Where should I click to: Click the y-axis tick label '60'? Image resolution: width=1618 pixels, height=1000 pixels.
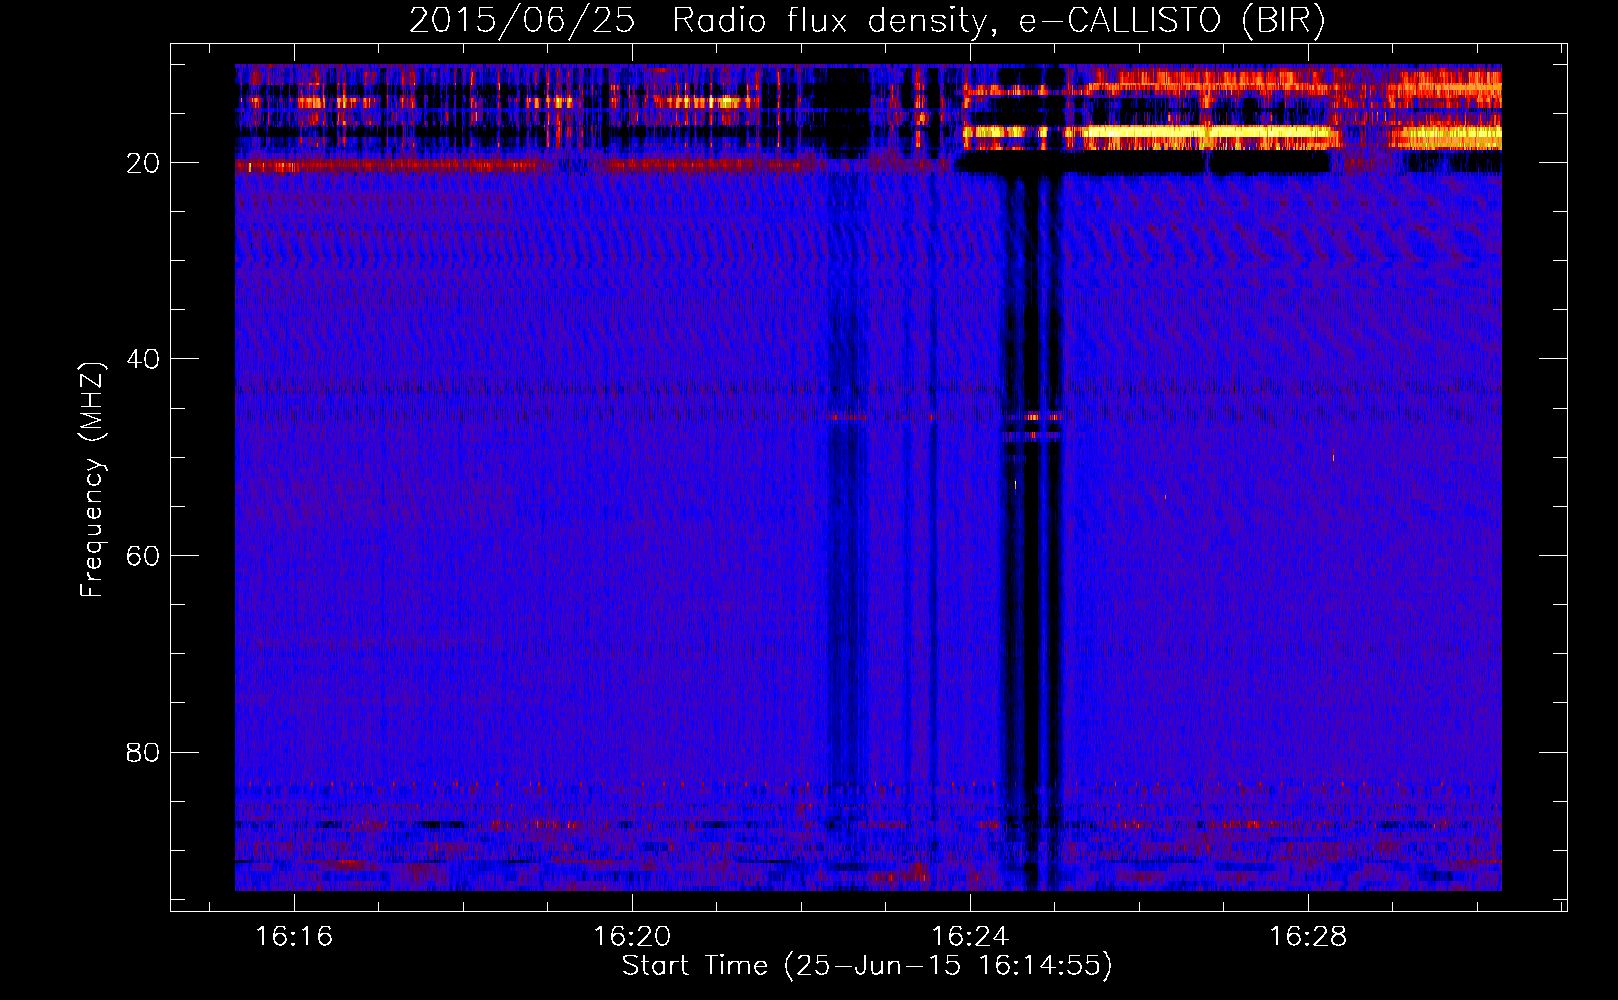(143, 556)
